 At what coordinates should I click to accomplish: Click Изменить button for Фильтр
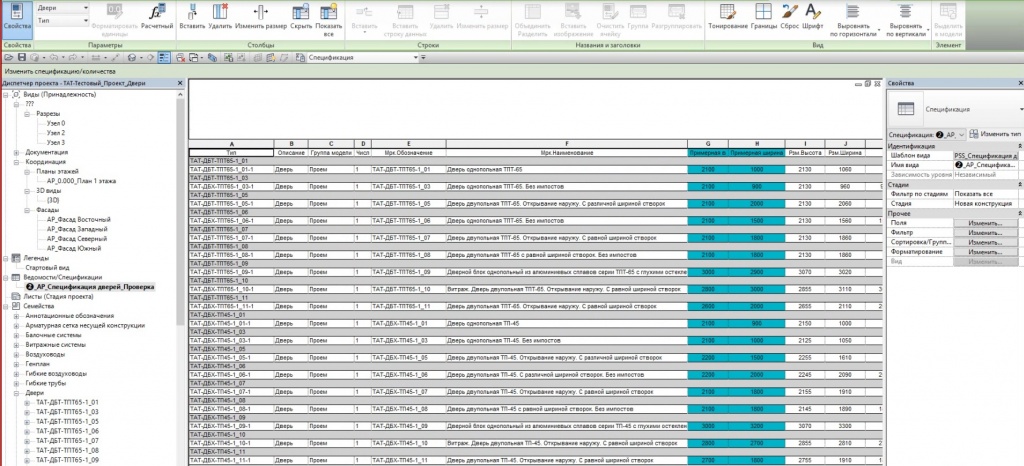point(985,232)
